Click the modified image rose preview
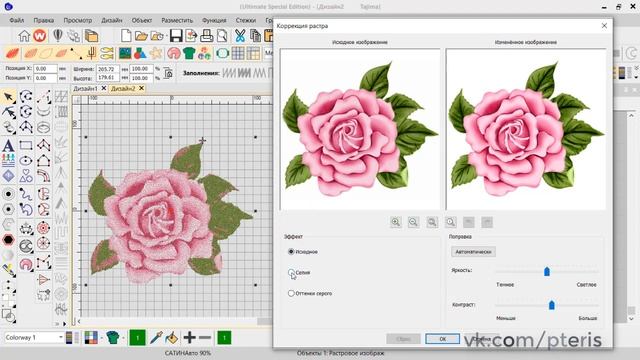Viewport: 640px width, 360px height. (x=526, y=129)
